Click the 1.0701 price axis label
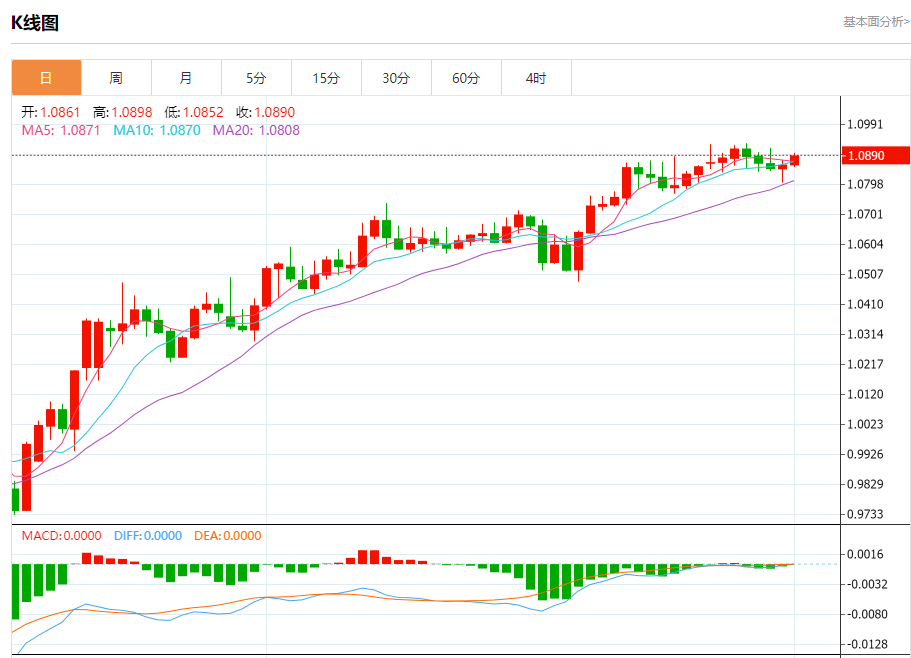This screenshot has width=911, height=658. point(865,214)
